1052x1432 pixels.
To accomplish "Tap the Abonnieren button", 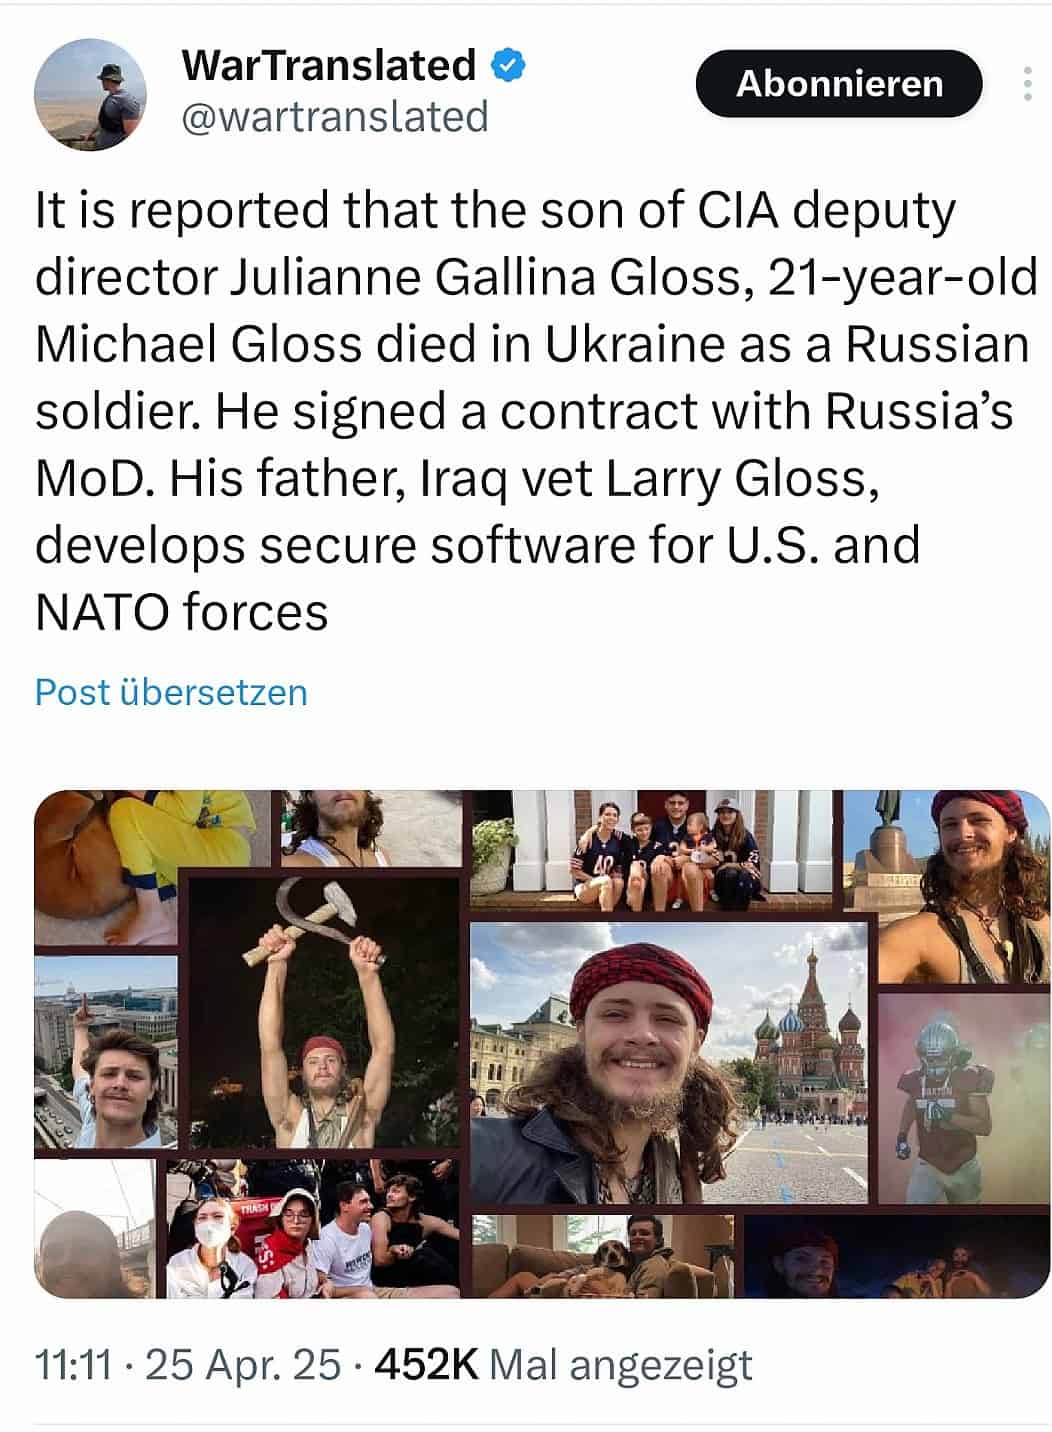I will pyautogui.click(x=839, y=83).
